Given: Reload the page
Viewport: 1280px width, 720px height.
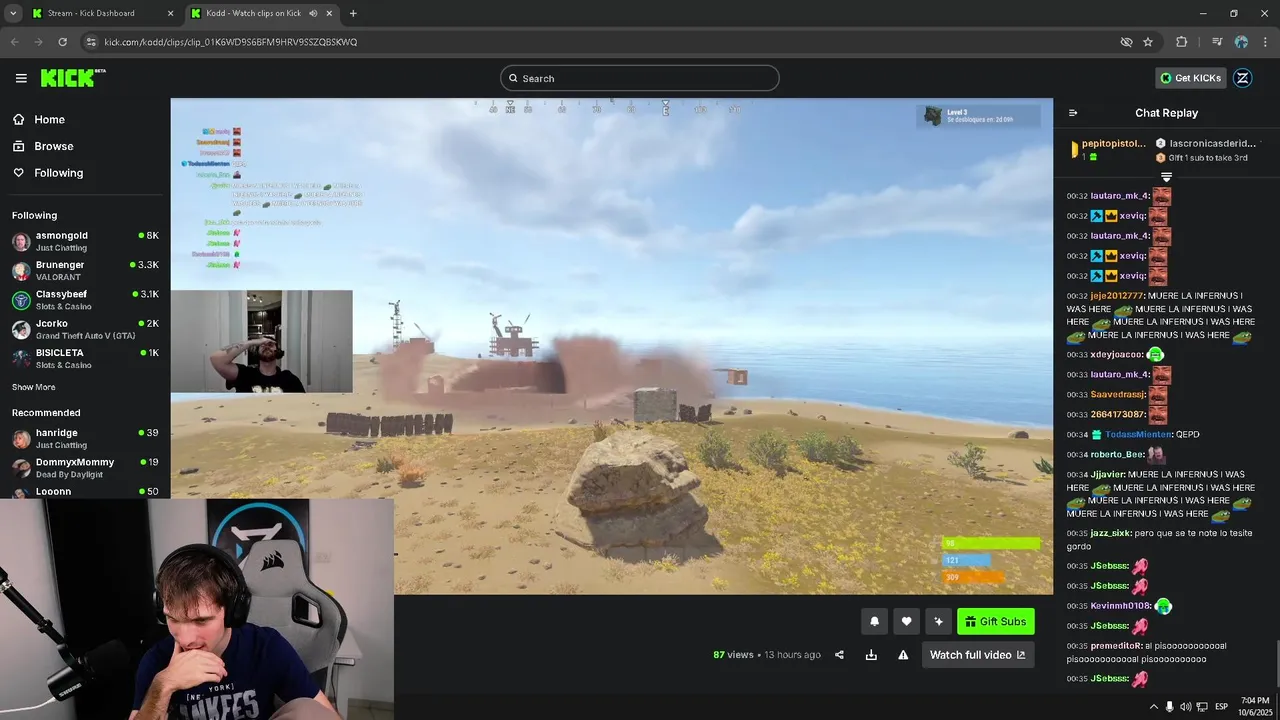Looking at the screenshot, I should tap(62, 42).
